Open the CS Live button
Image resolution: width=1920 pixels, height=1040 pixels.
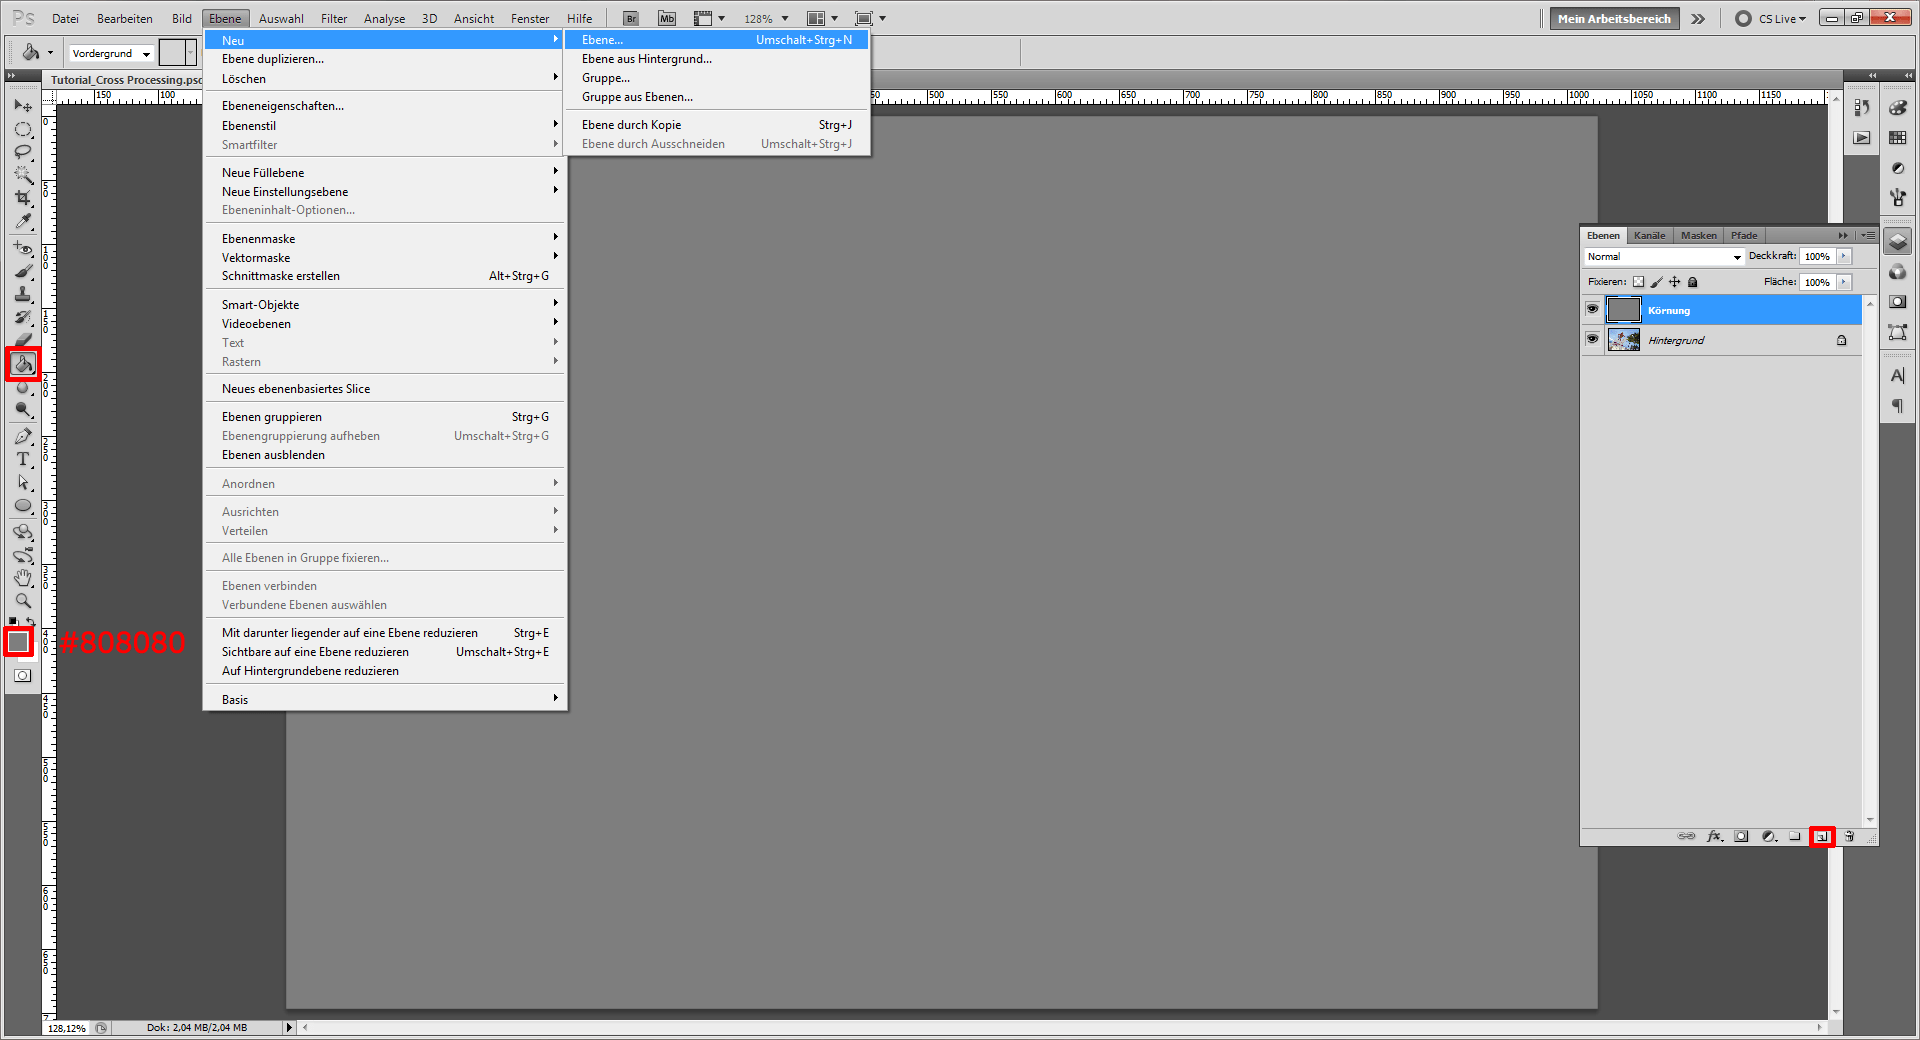(x=1771, y=19)
